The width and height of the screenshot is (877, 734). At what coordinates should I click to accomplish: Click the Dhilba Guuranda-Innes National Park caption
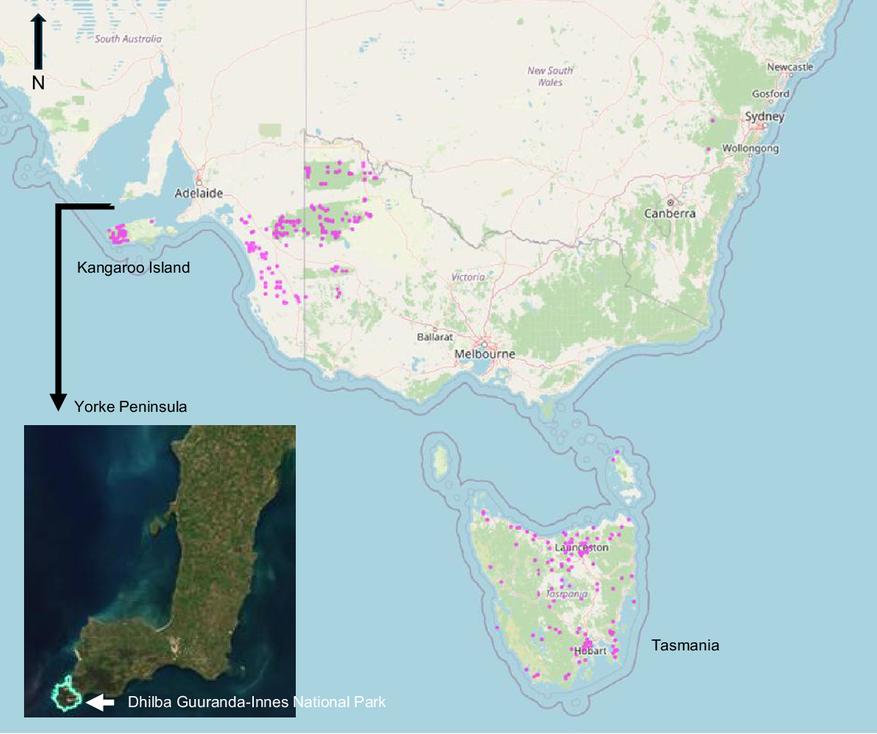[x=257, y=702]
